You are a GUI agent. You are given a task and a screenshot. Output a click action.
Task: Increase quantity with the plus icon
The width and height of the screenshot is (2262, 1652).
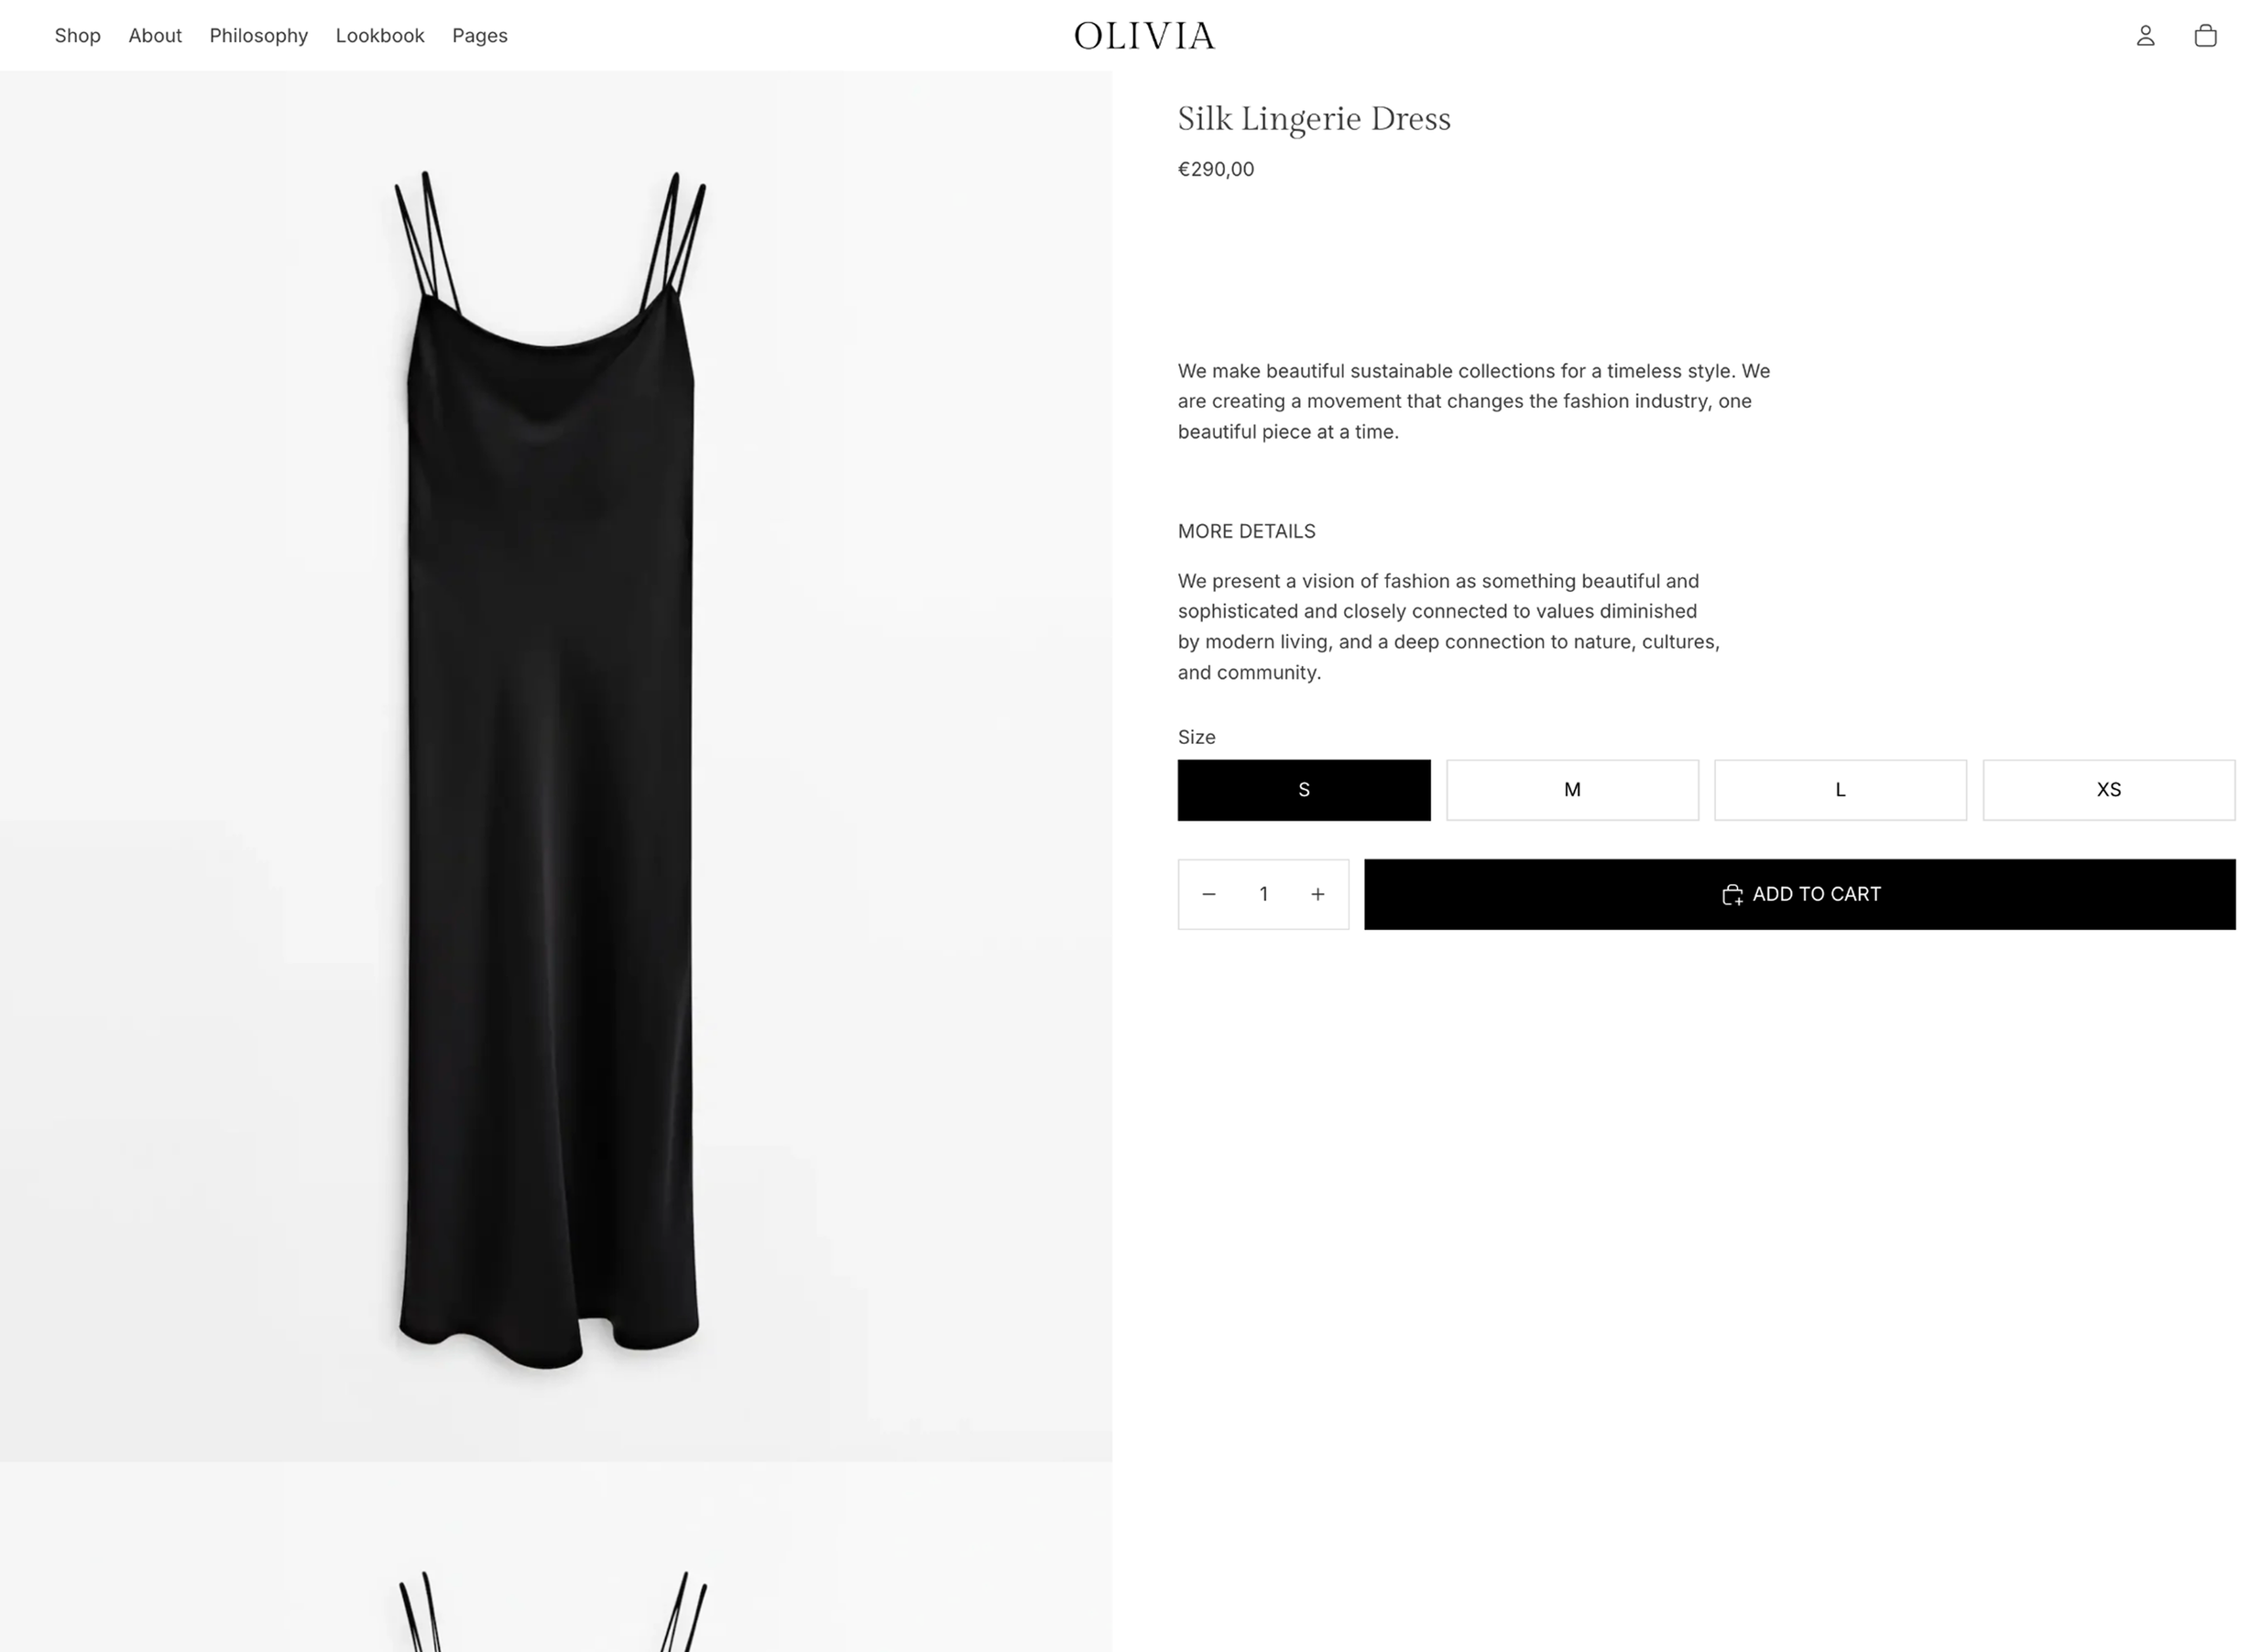pyautogui.click(x=1318, y=894)
